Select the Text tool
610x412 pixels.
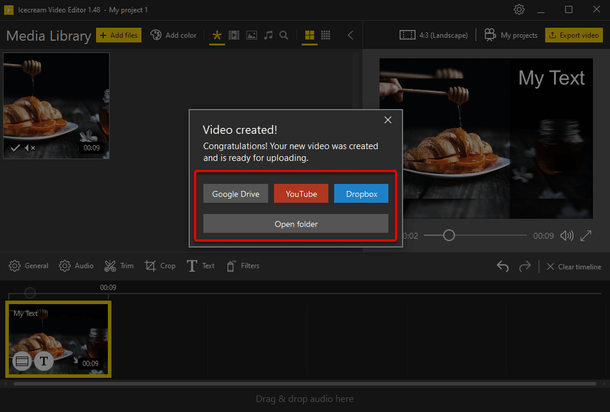(200, 266)
